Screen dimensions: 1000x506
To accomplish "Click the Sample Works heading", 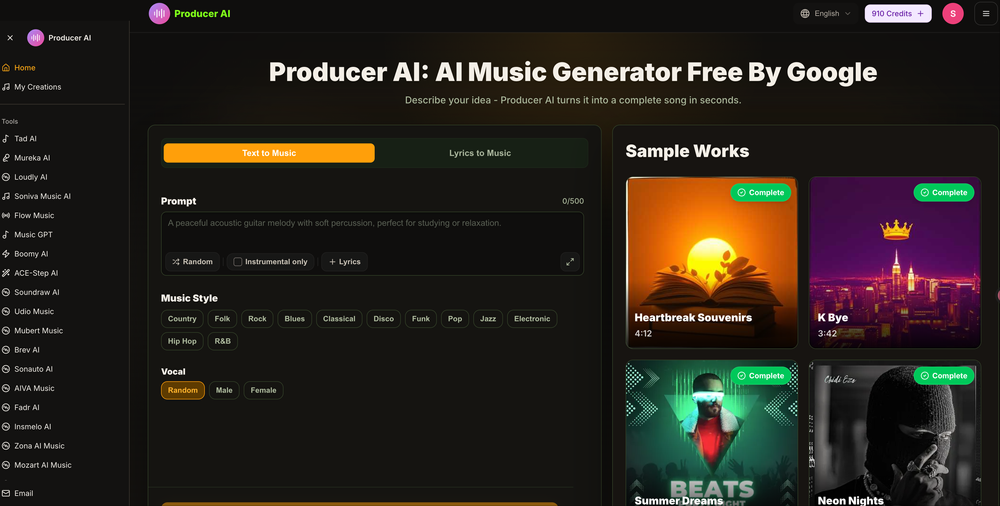I will pos(687,151).
